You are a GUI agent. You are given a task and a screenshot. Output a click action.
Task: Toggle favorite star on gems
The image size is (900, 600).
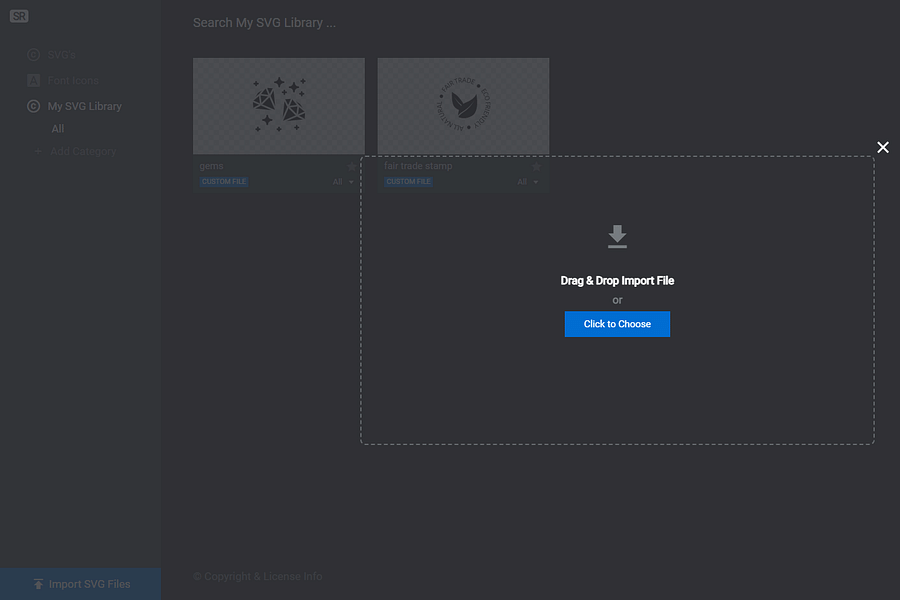click(351, 166)
